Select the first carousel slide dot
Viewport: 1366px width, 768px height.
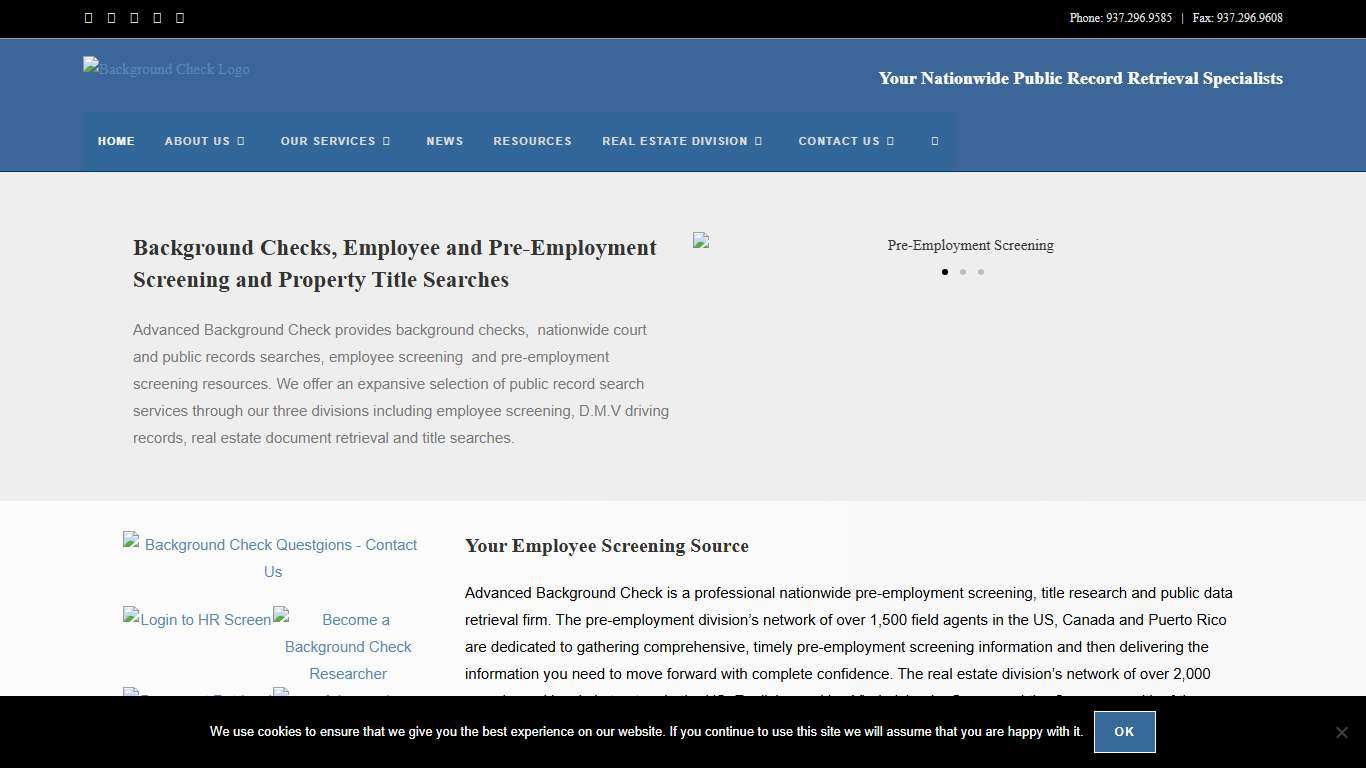945,272
